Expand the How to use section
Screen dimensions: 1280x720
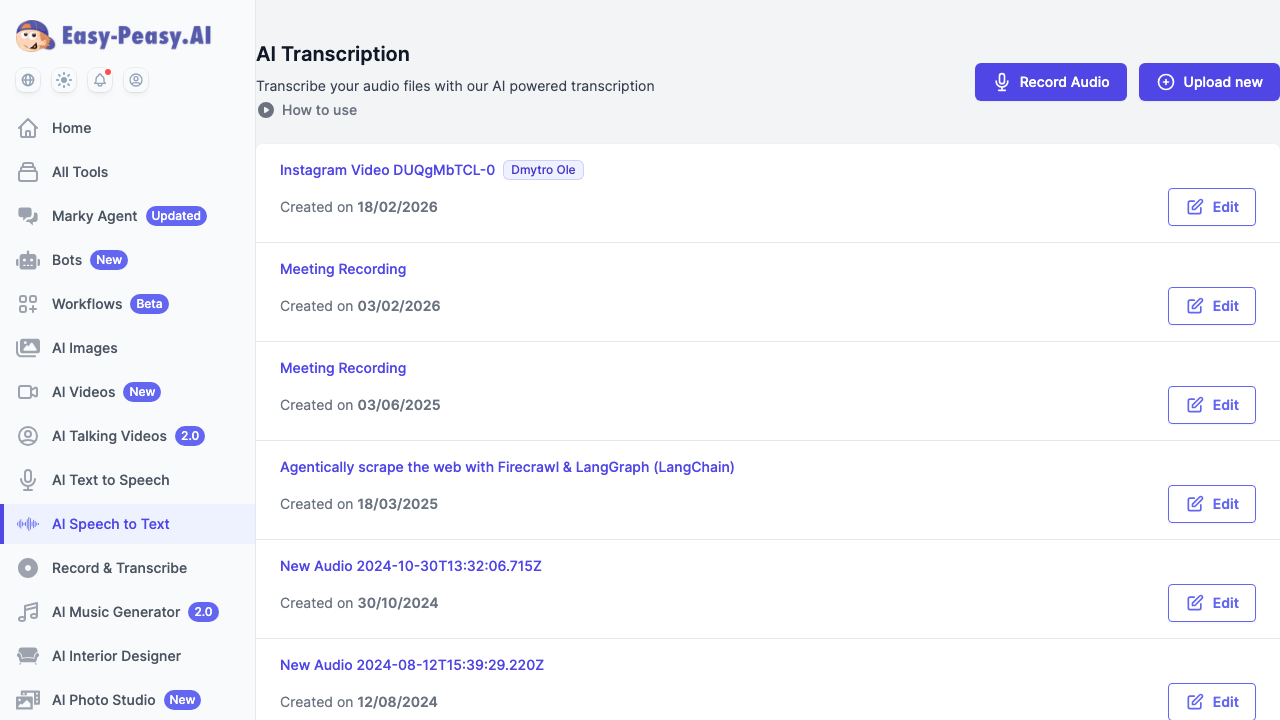coord(307,110)
